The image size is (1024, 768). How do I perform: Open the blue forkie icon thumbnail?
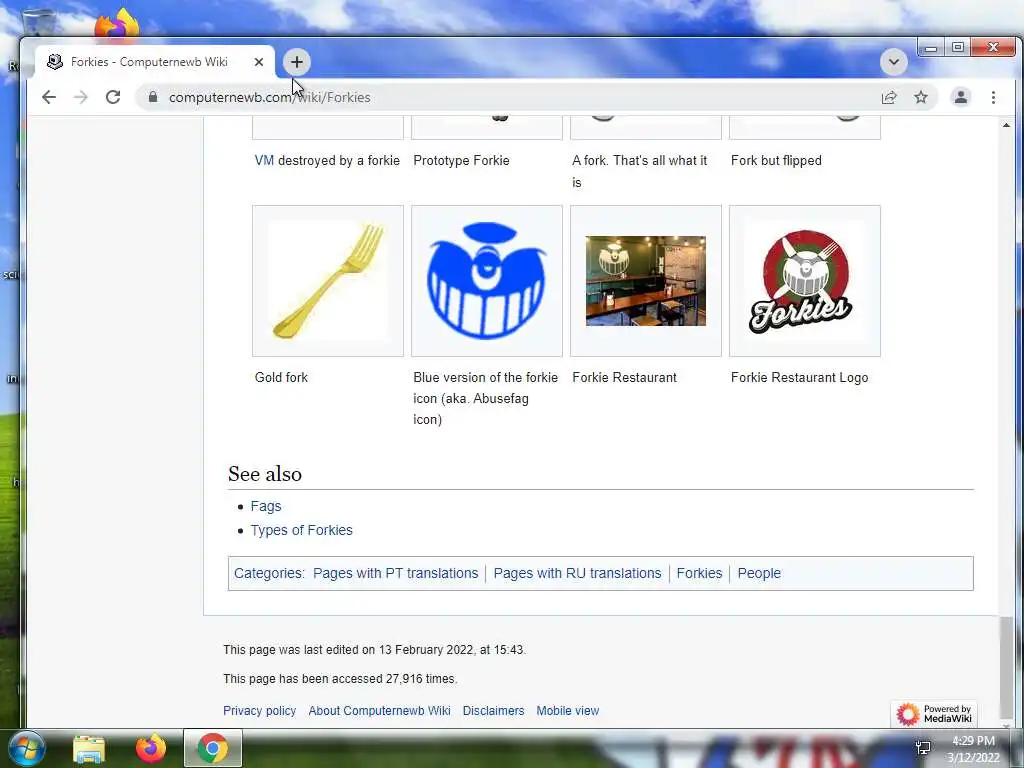coord(487,281)
